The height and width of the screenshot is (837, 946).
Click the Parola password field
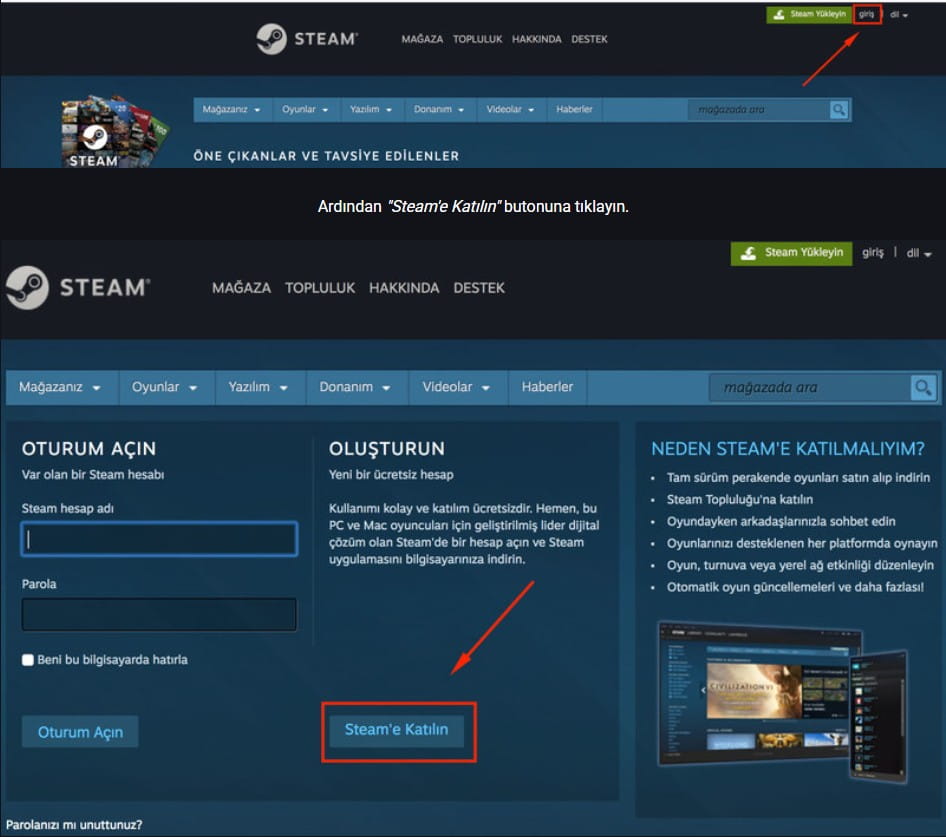click(x=159, y=614)
